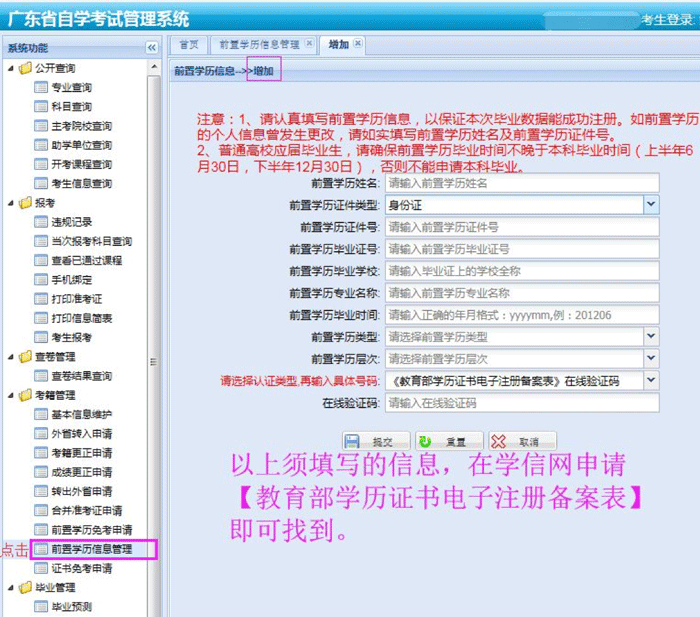Viewport: 700px width, 617px height.
Task: Collapse the 系统功能 sidebar panel
Action: [x=151, y=48]
